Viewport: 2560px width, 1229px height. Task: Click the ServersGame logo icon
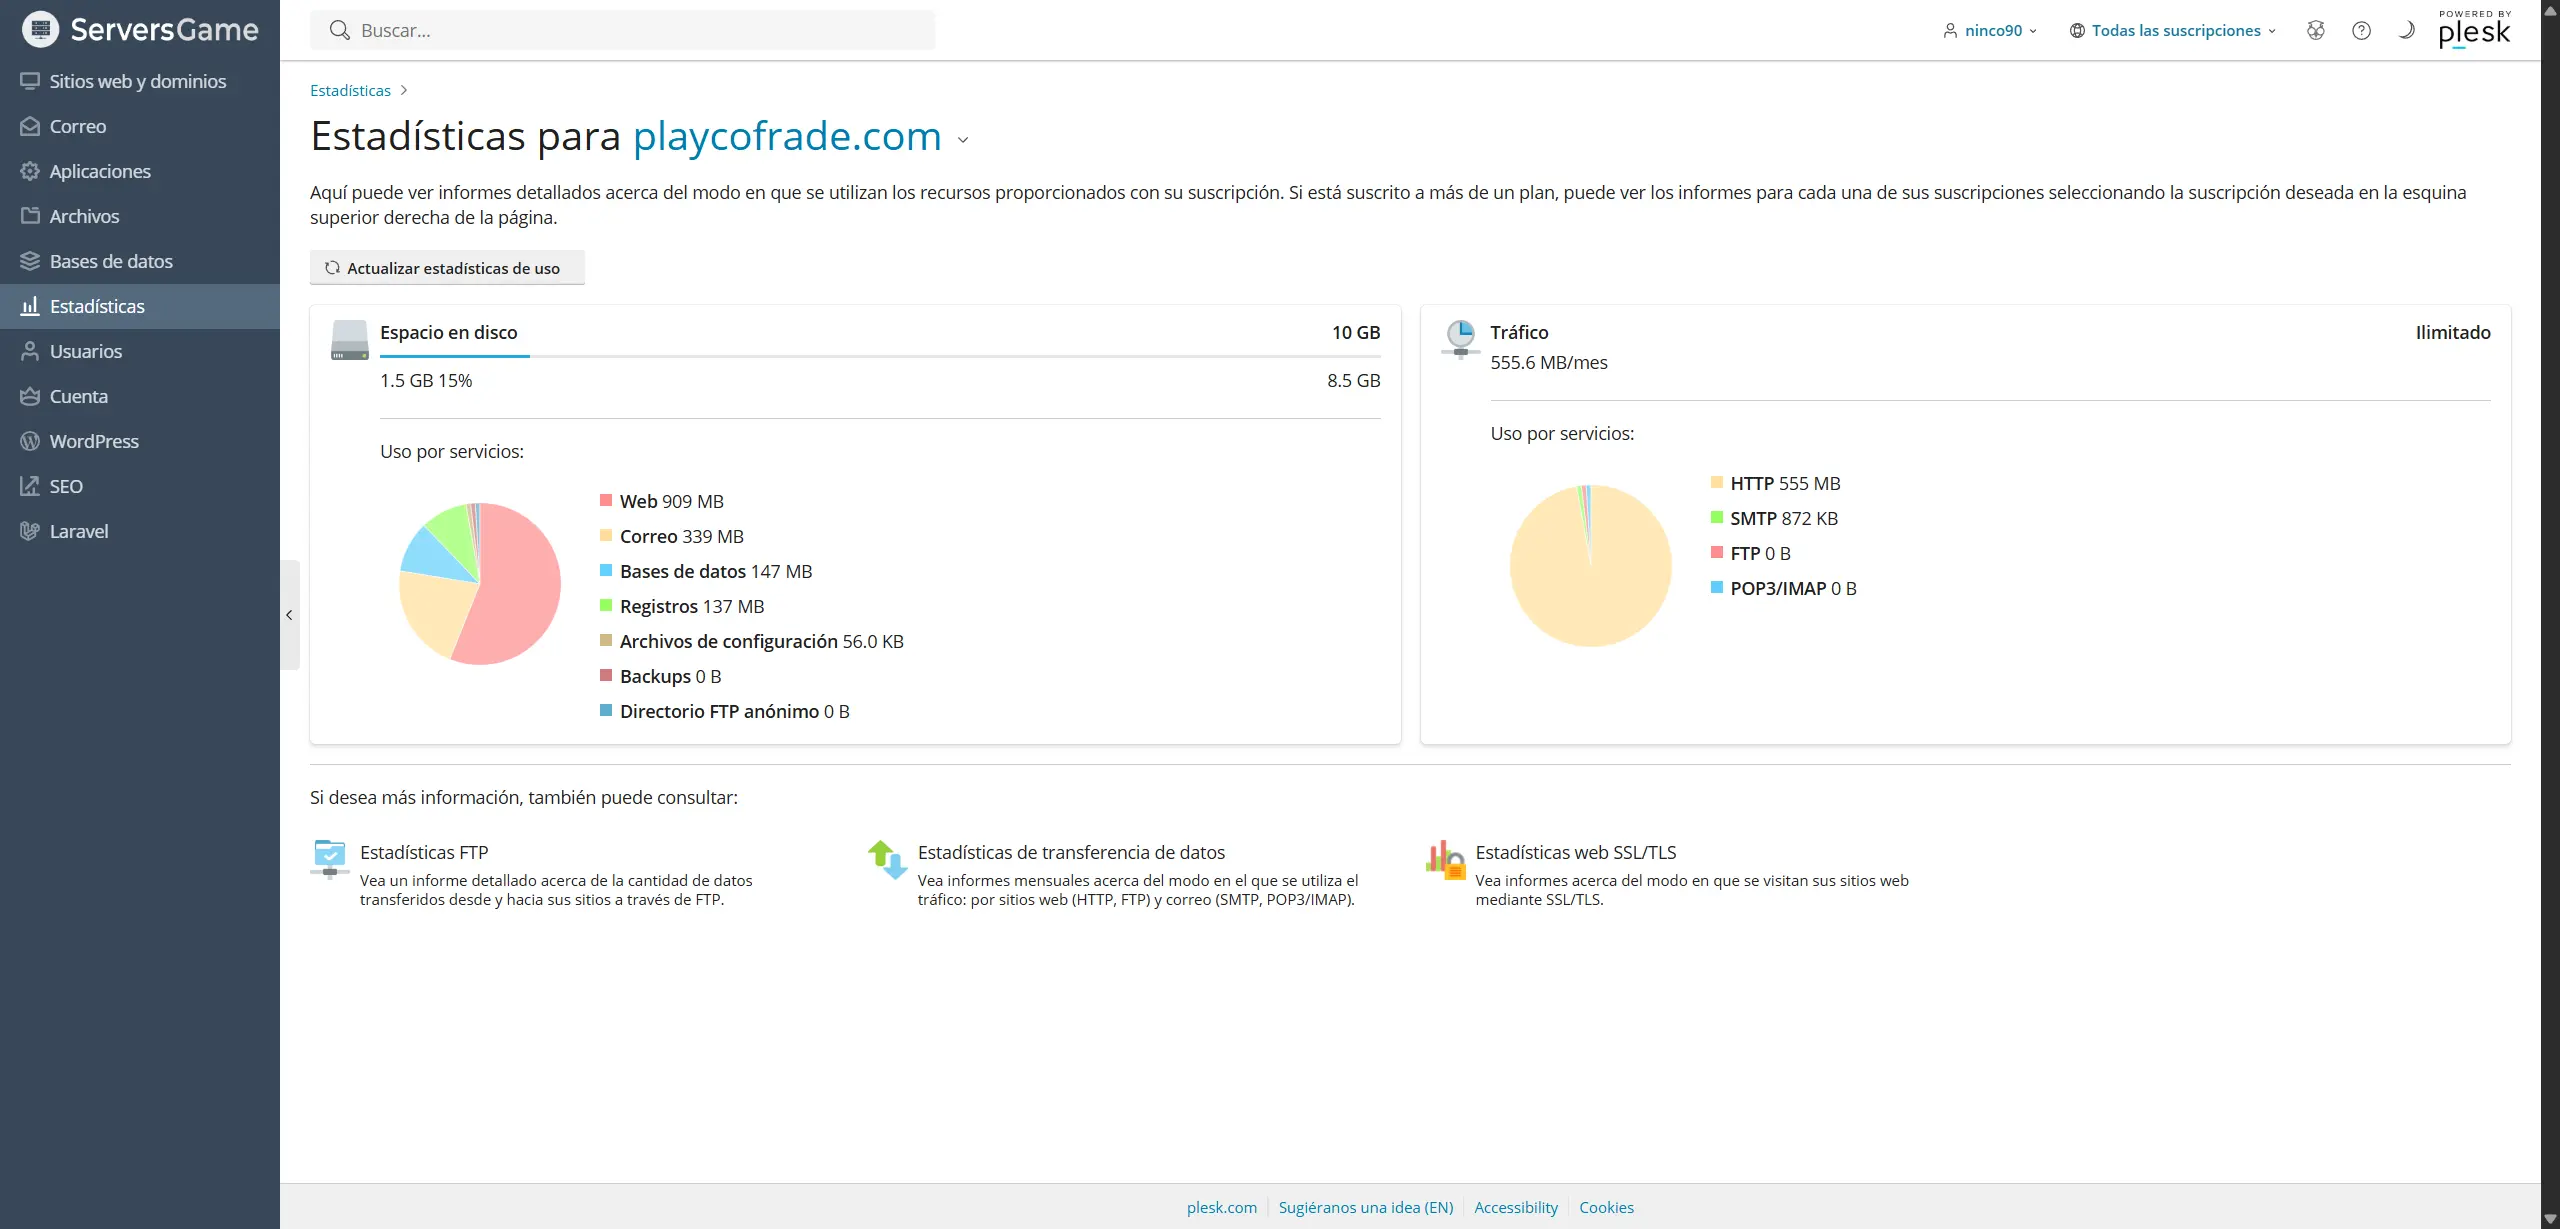41,30
